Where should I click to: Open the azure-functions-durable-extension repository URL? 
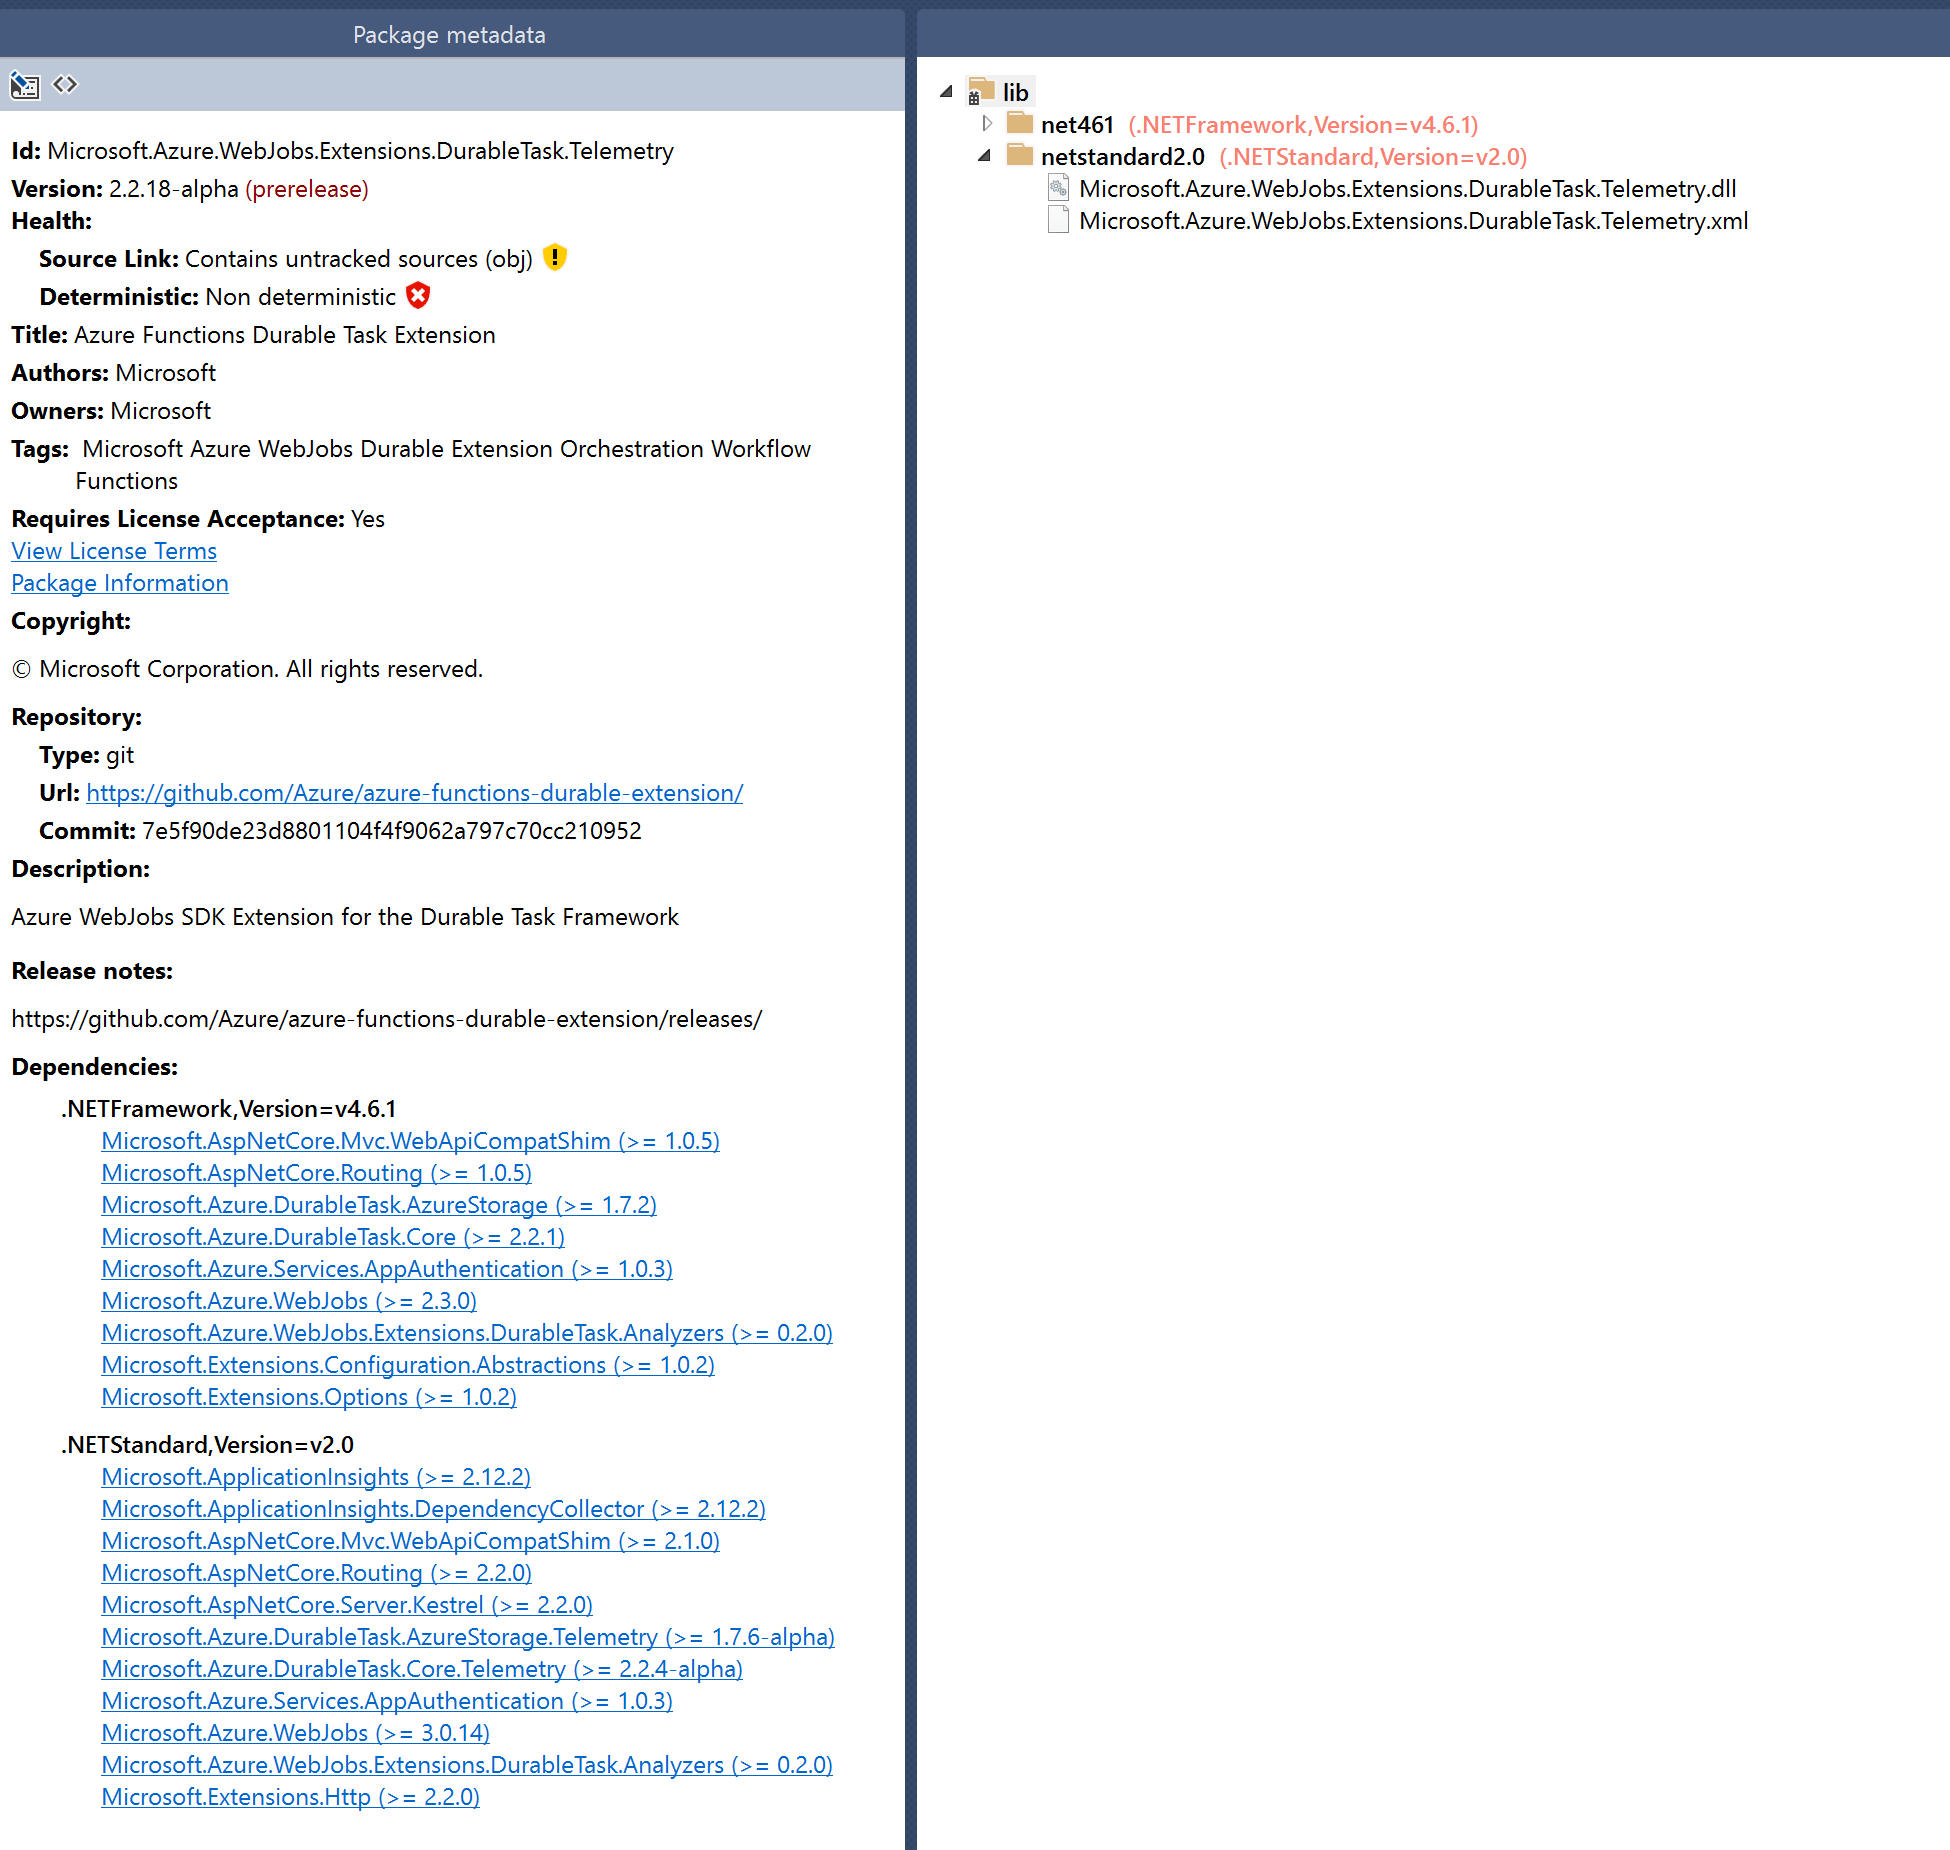[x=414, y=792]
